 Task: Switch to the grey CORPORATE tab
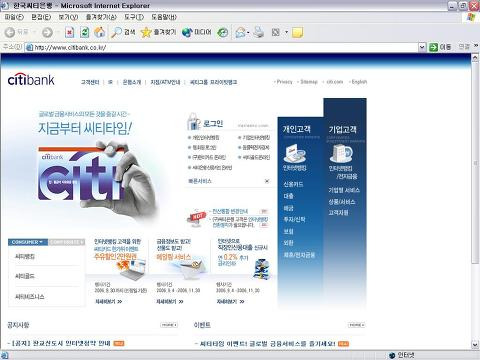tap(67, 242)
